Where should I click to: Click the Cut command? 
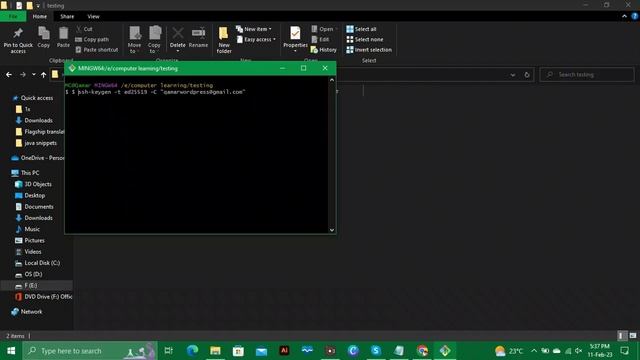point(84,29)
